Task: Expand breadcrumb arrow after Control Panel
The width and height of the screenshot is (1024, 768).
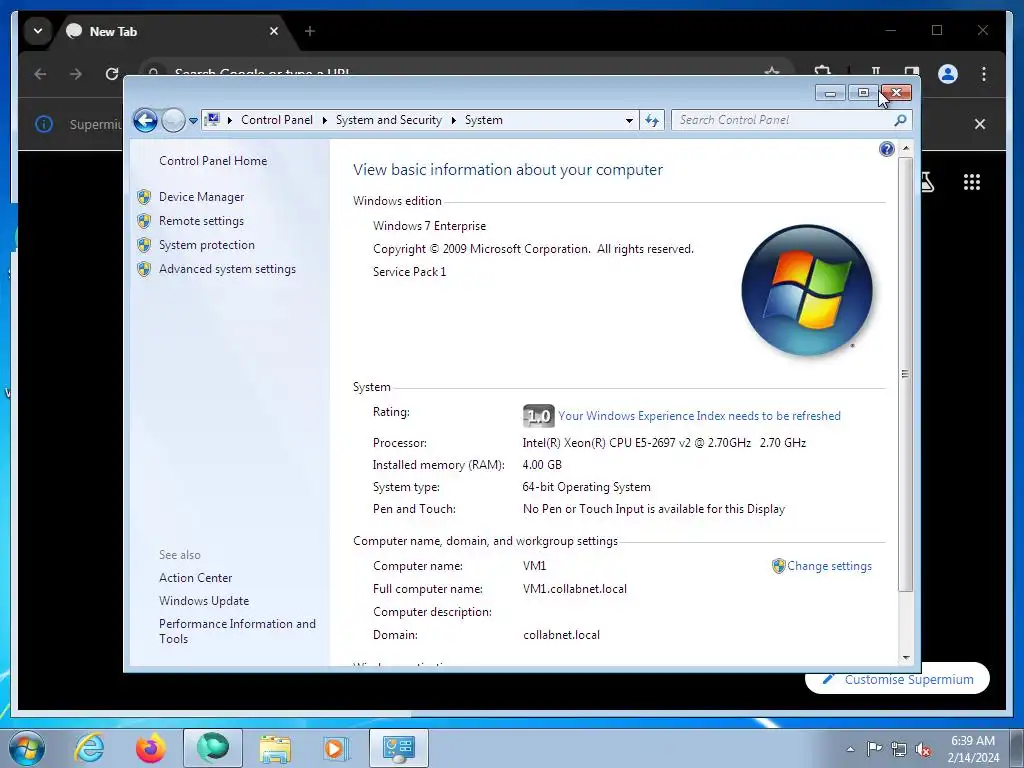Action: click(325, 120)
